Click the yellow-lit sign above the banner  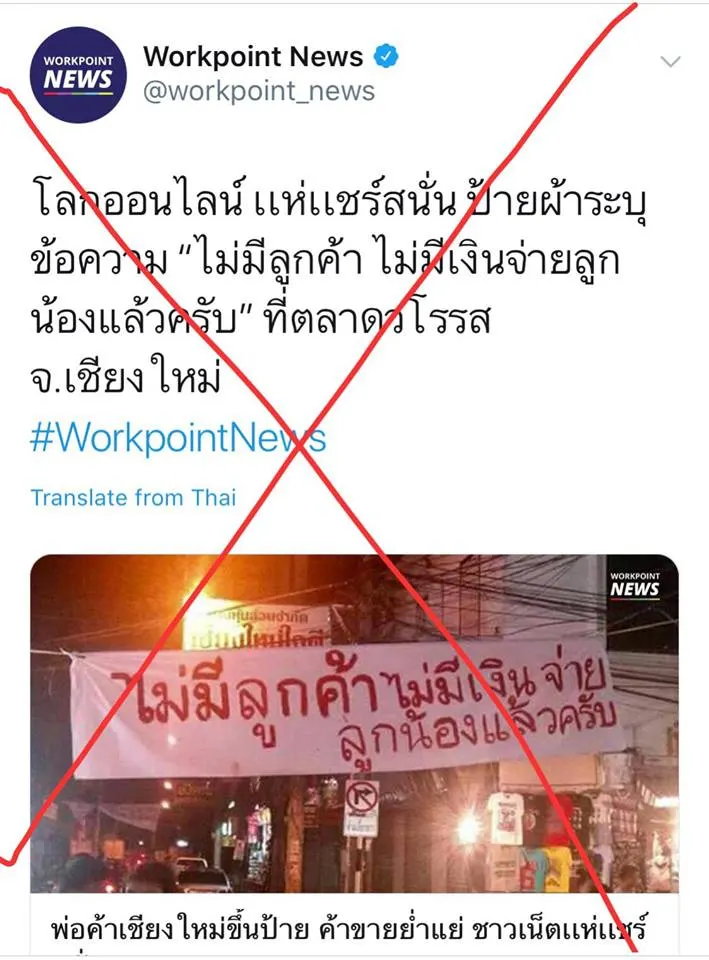tap(257, 626)
